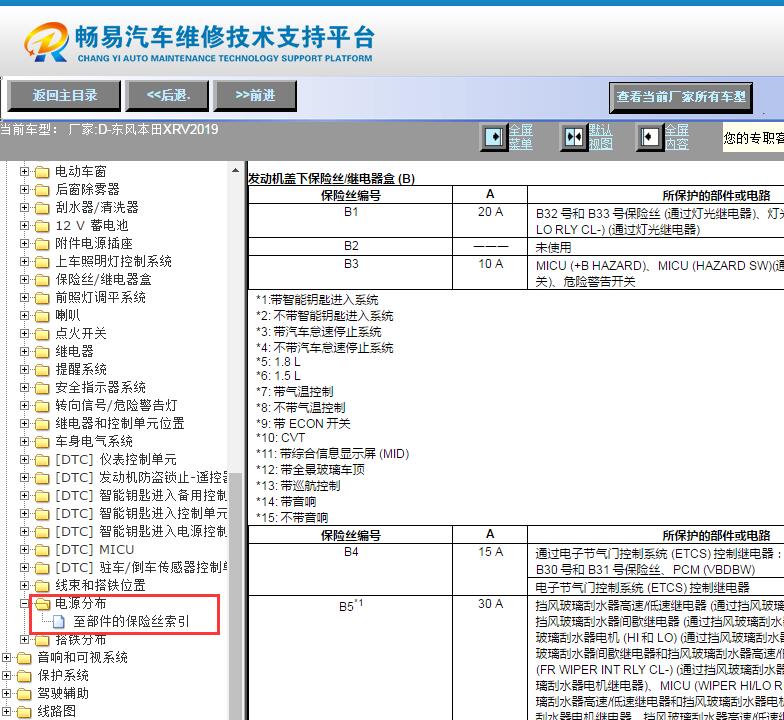
Task: Expand the 12 V 蓄电池 tree node
Action: (x=24, y=226)
